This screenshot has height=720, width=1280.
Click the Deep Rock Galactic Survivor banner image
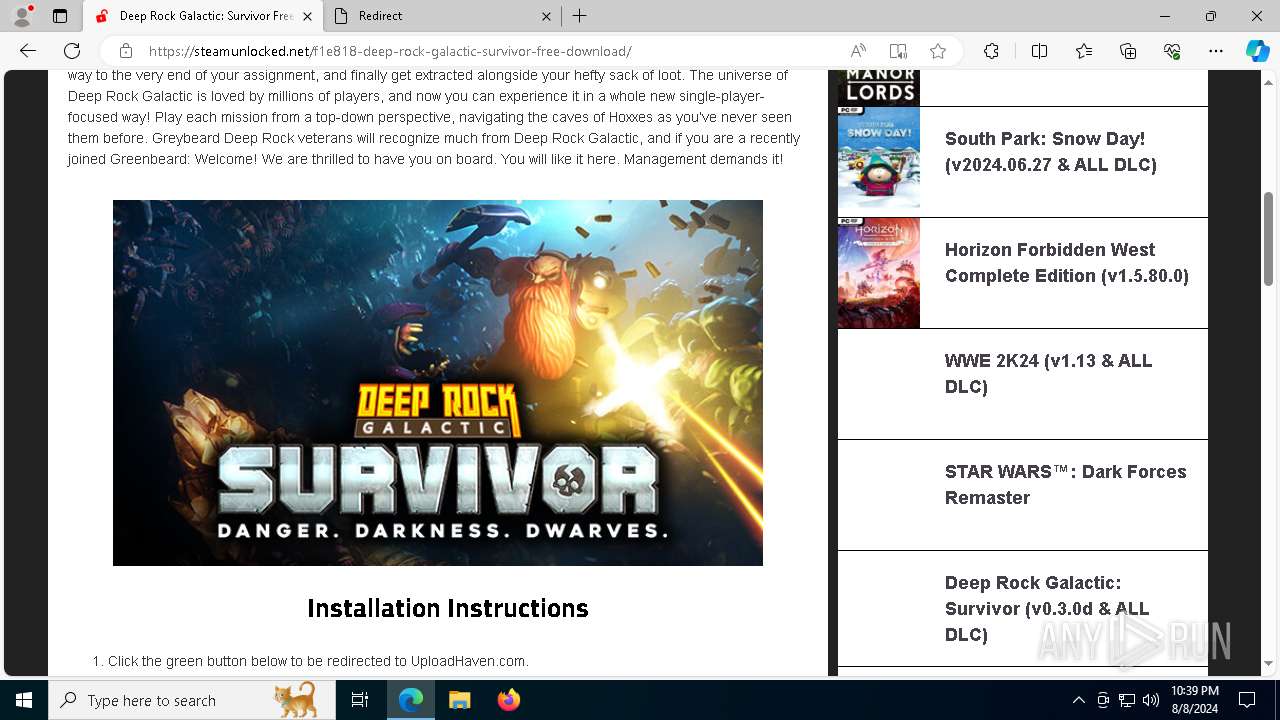pos(438,383)
